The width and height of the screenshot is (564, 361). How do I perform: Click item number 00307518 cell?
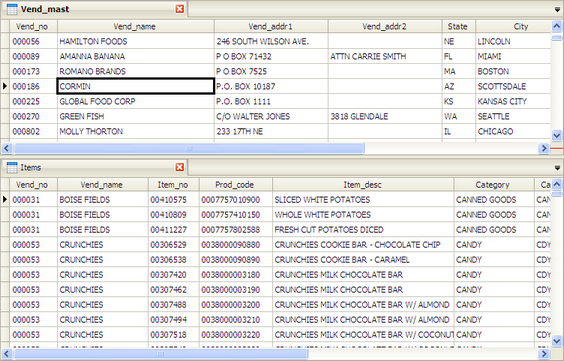[173, 334]
